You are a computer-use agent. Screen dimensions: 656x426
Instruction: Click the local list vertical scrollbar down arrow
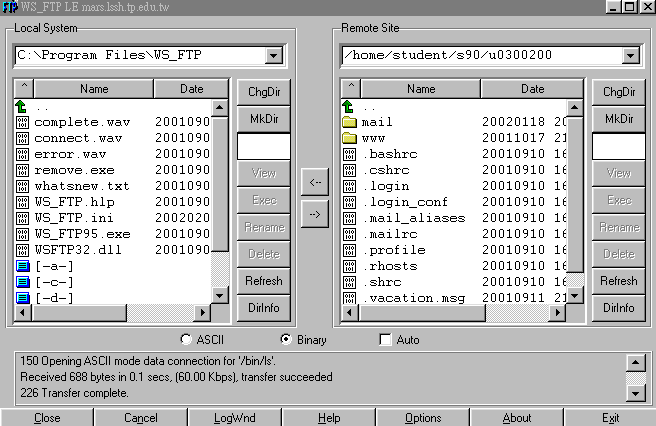coord(220,295)
